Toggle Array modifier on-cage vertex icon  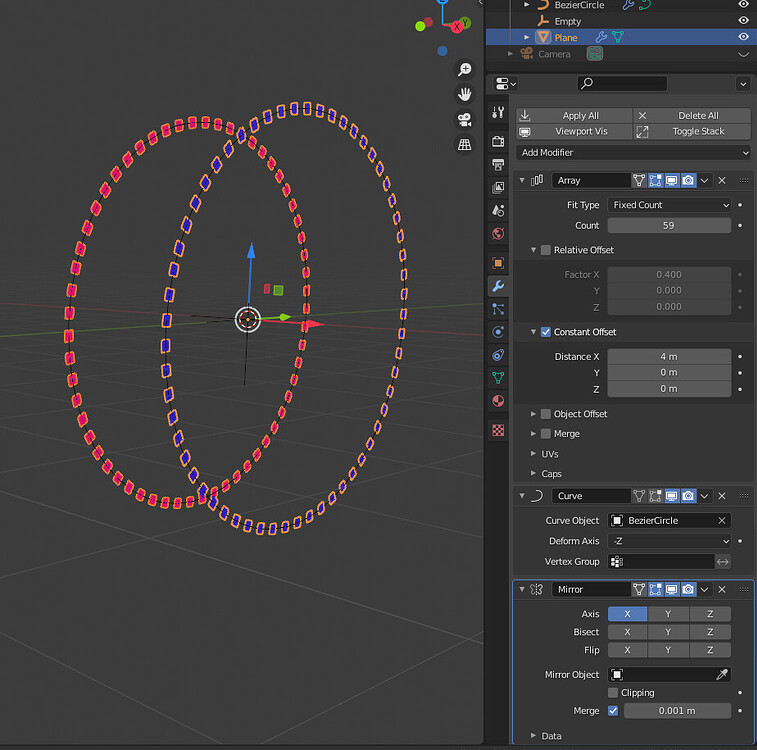pyautogui.click(x=639, y=181)
